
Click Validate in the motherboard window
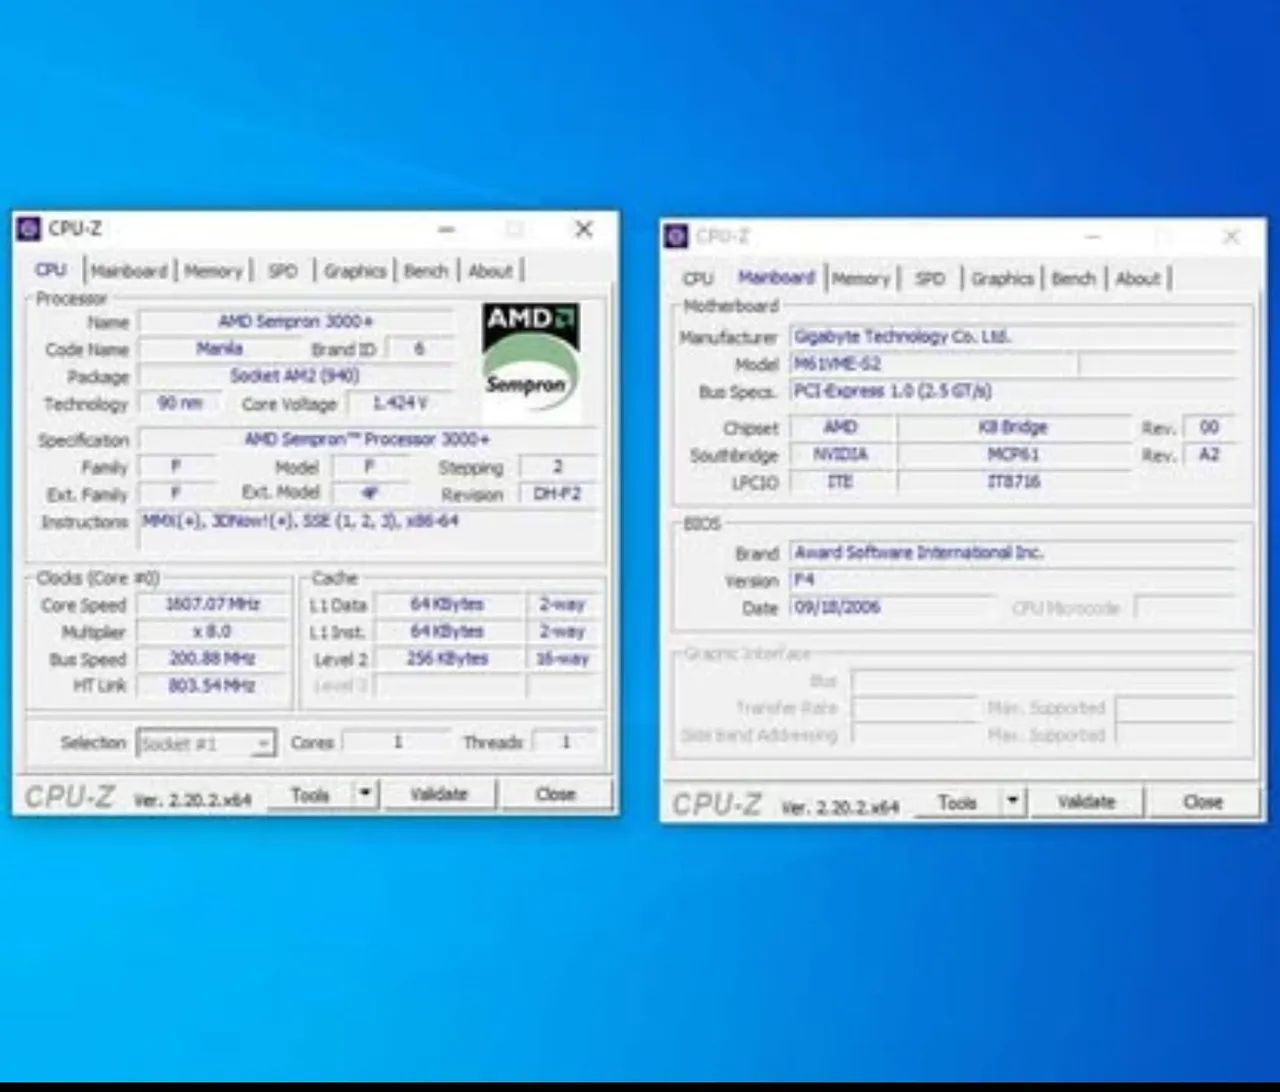(x=1086, y=802)
